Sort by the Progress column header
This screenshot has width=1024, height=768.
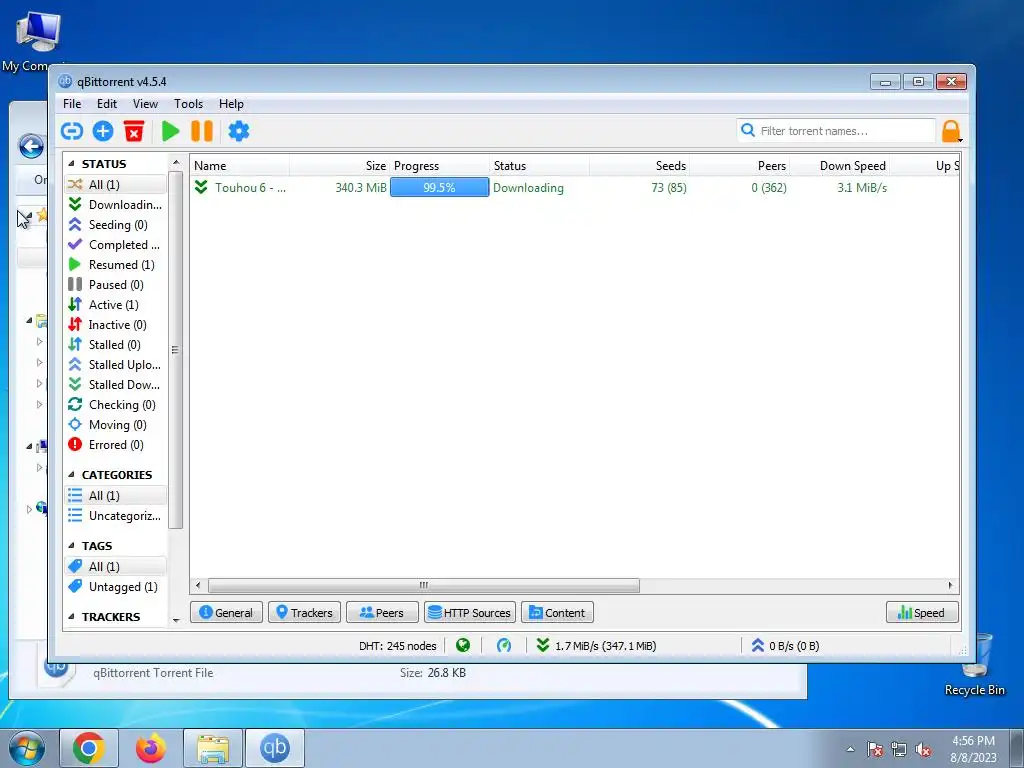440,166
